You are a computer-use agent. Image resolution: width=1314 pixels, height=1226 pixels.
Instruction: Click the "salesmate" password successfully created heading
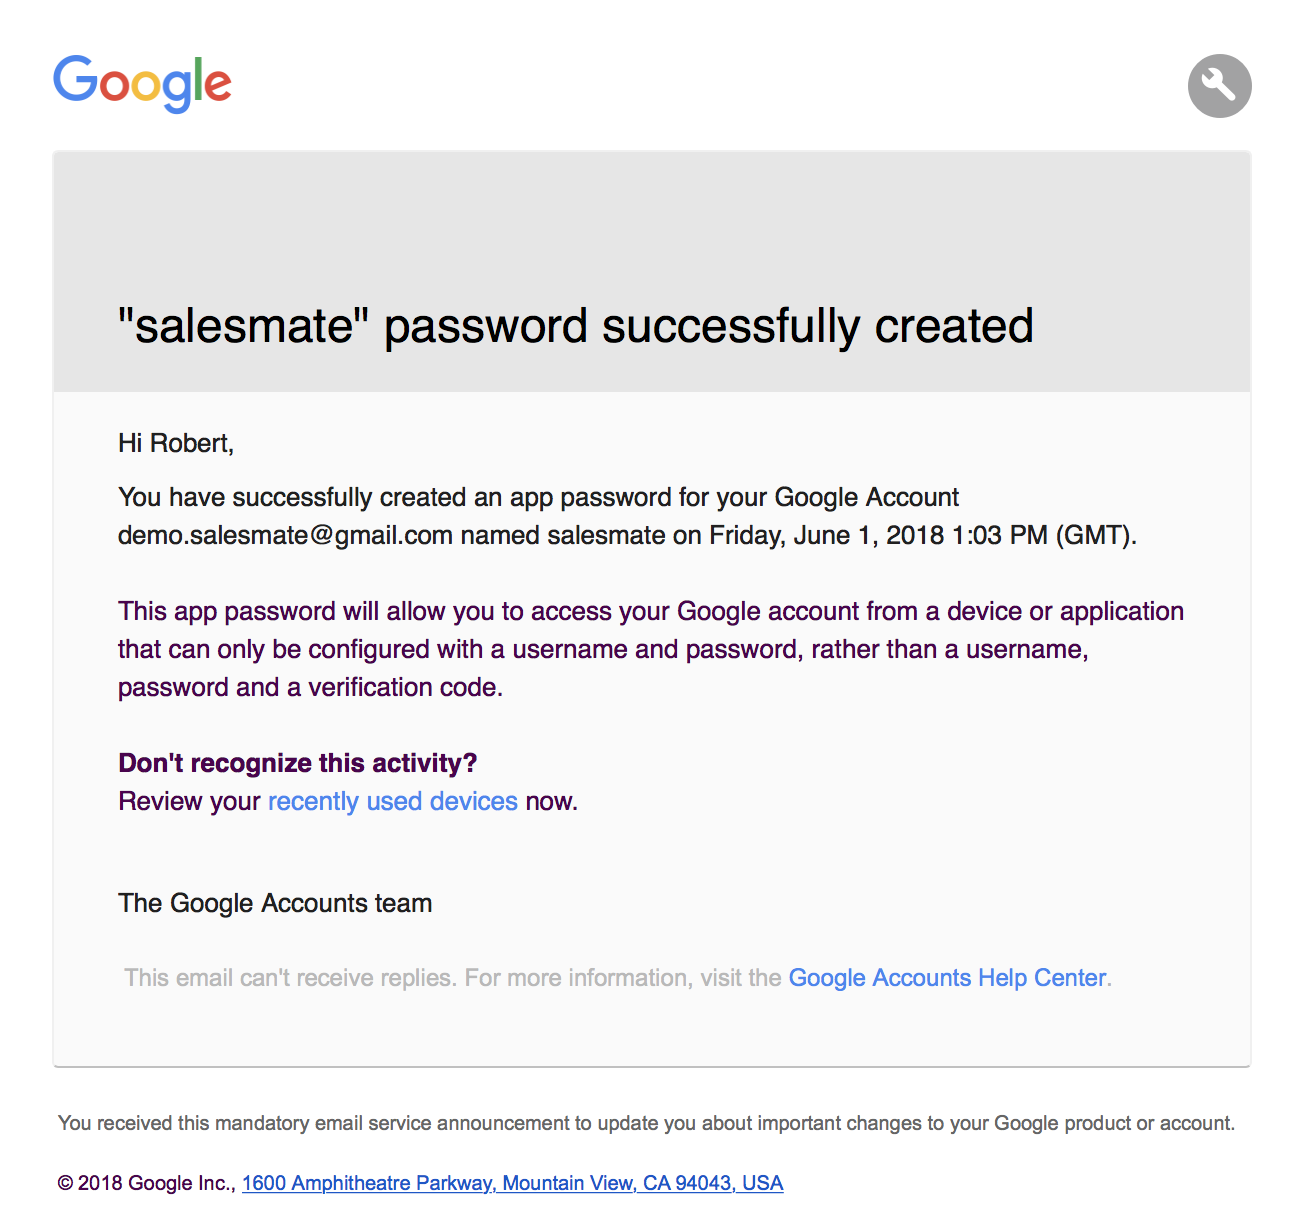click(575, 326)
